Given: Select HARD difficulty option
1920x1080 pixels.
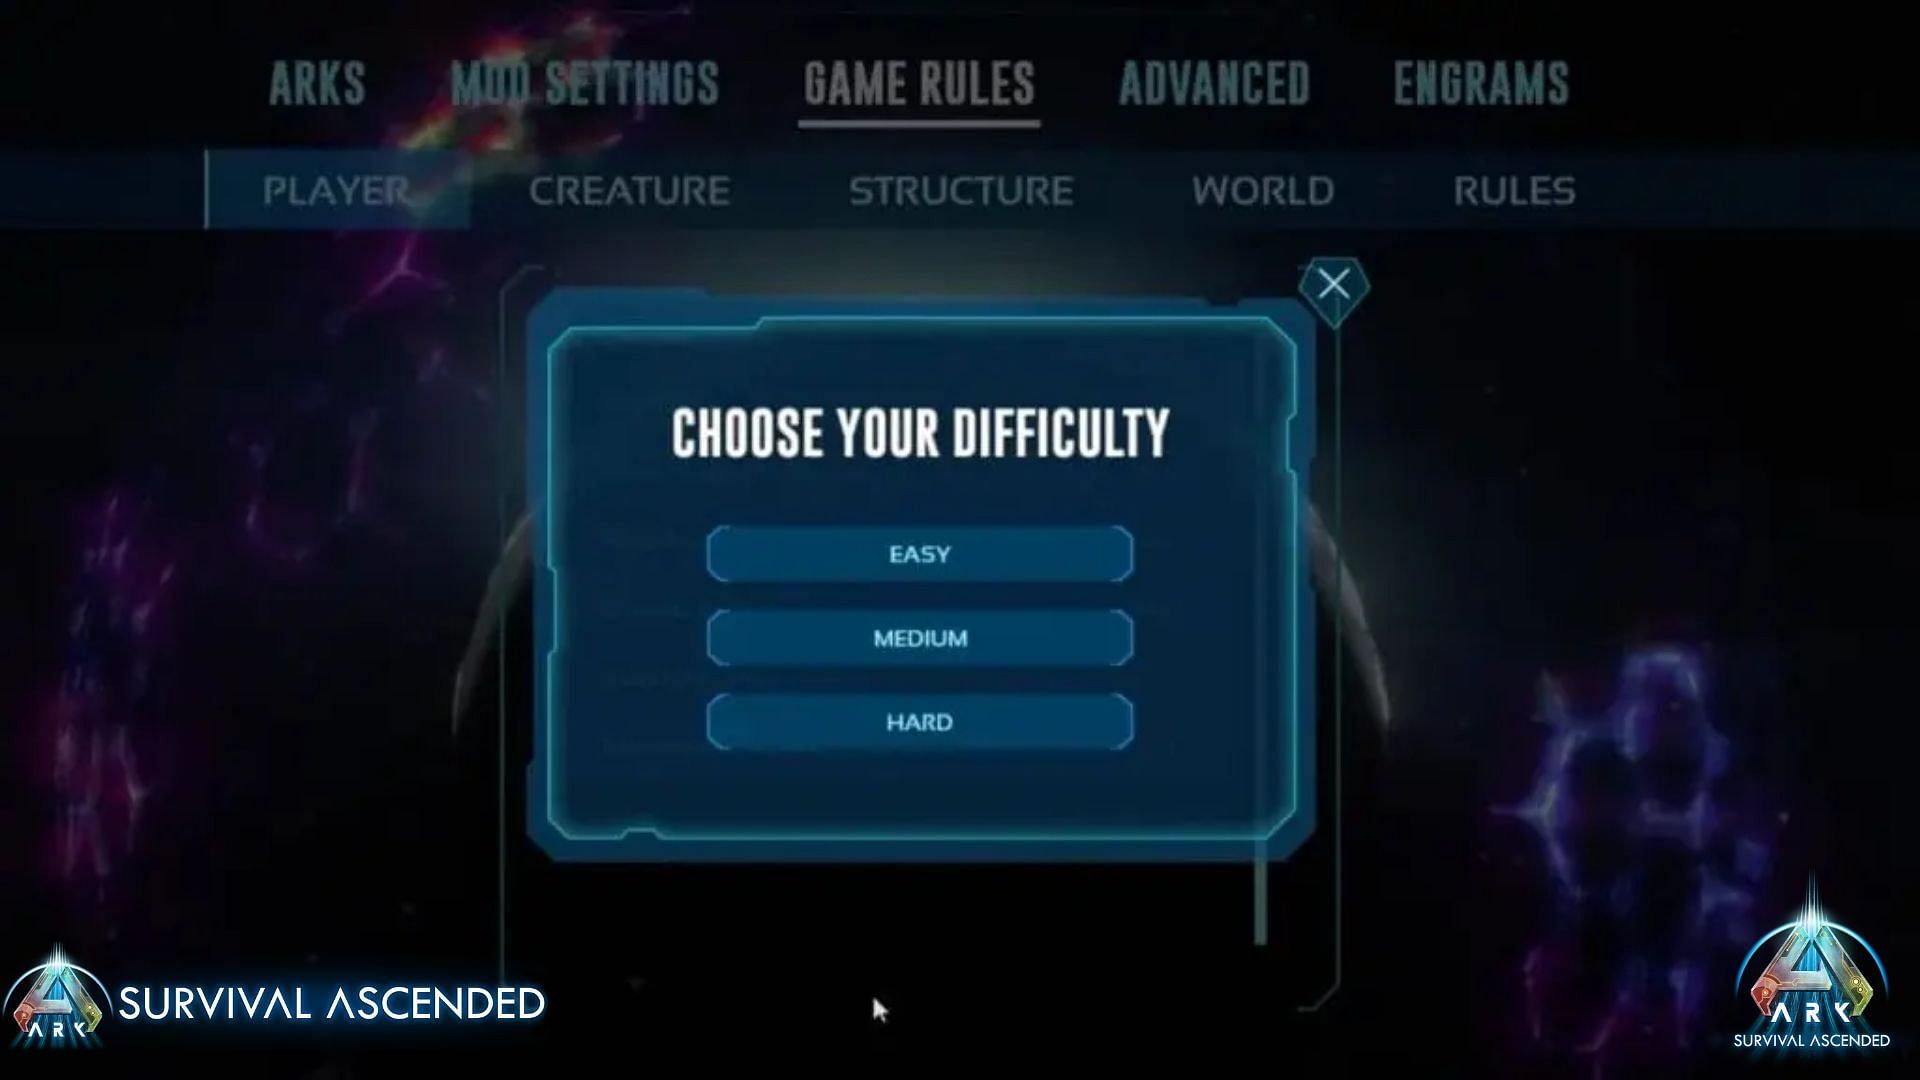Looking at the screenshot, I should (919, 723).
